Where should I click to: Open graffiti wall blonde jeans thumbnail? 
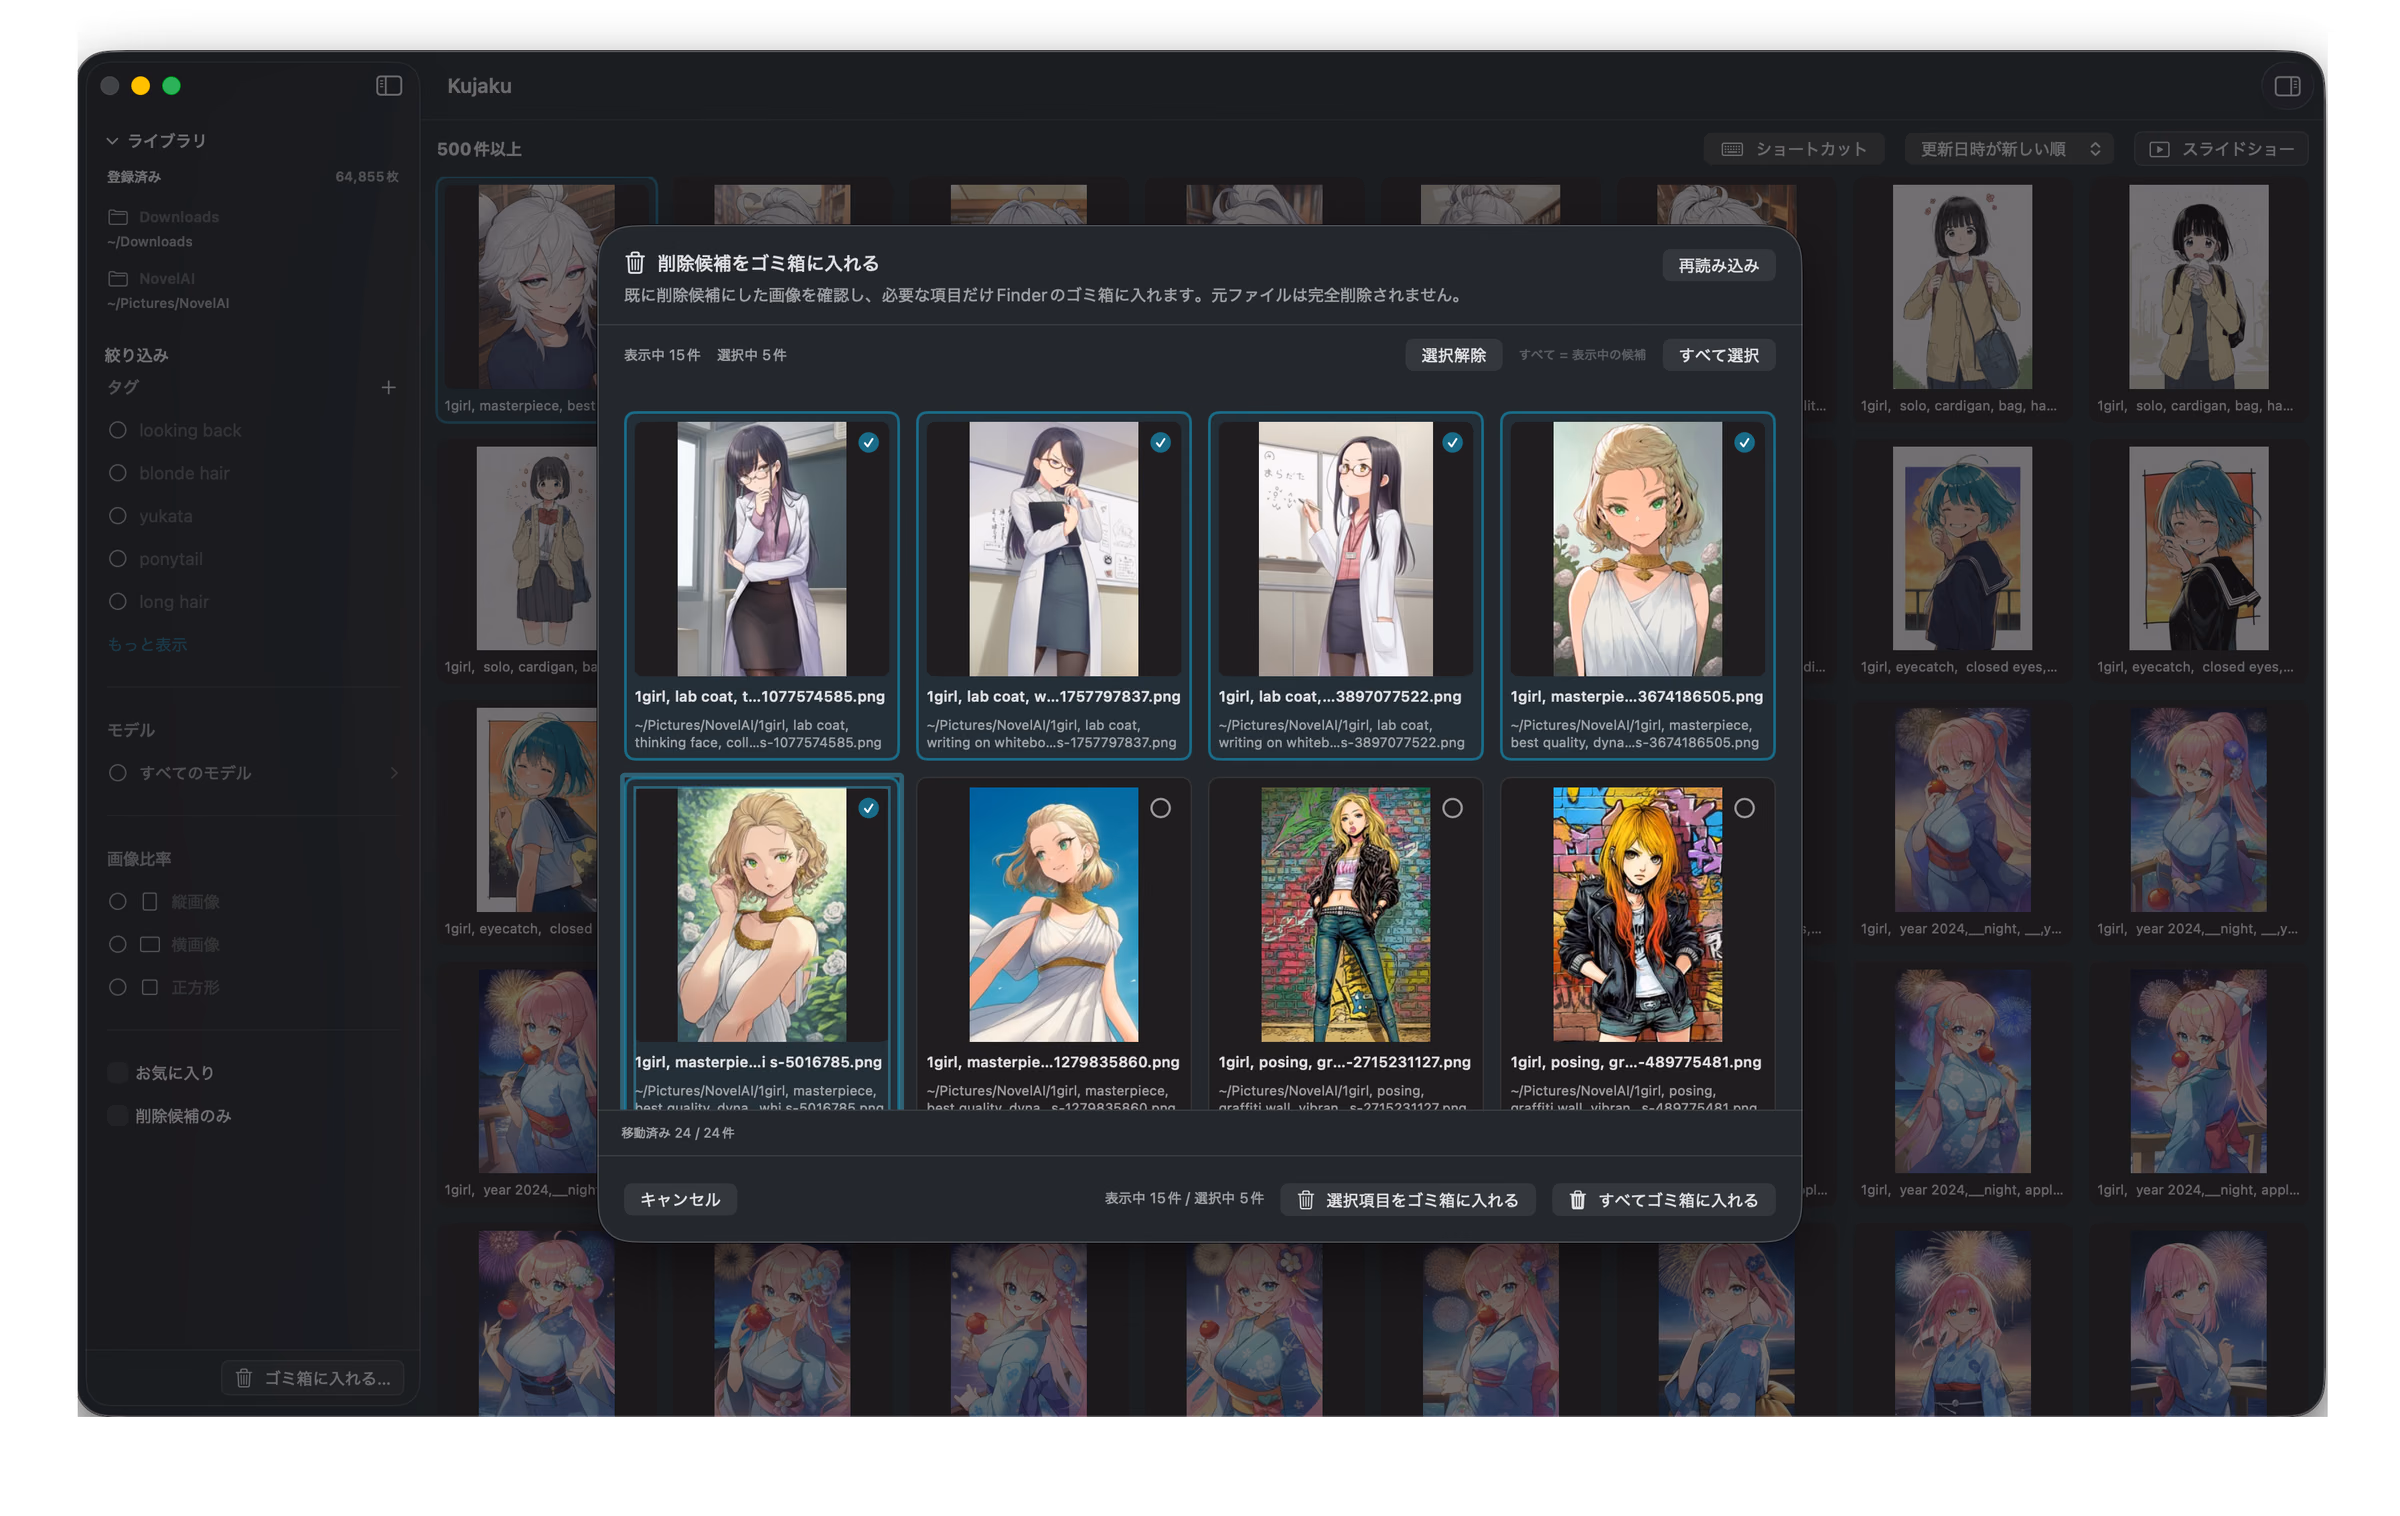[x=1345, y=914]
